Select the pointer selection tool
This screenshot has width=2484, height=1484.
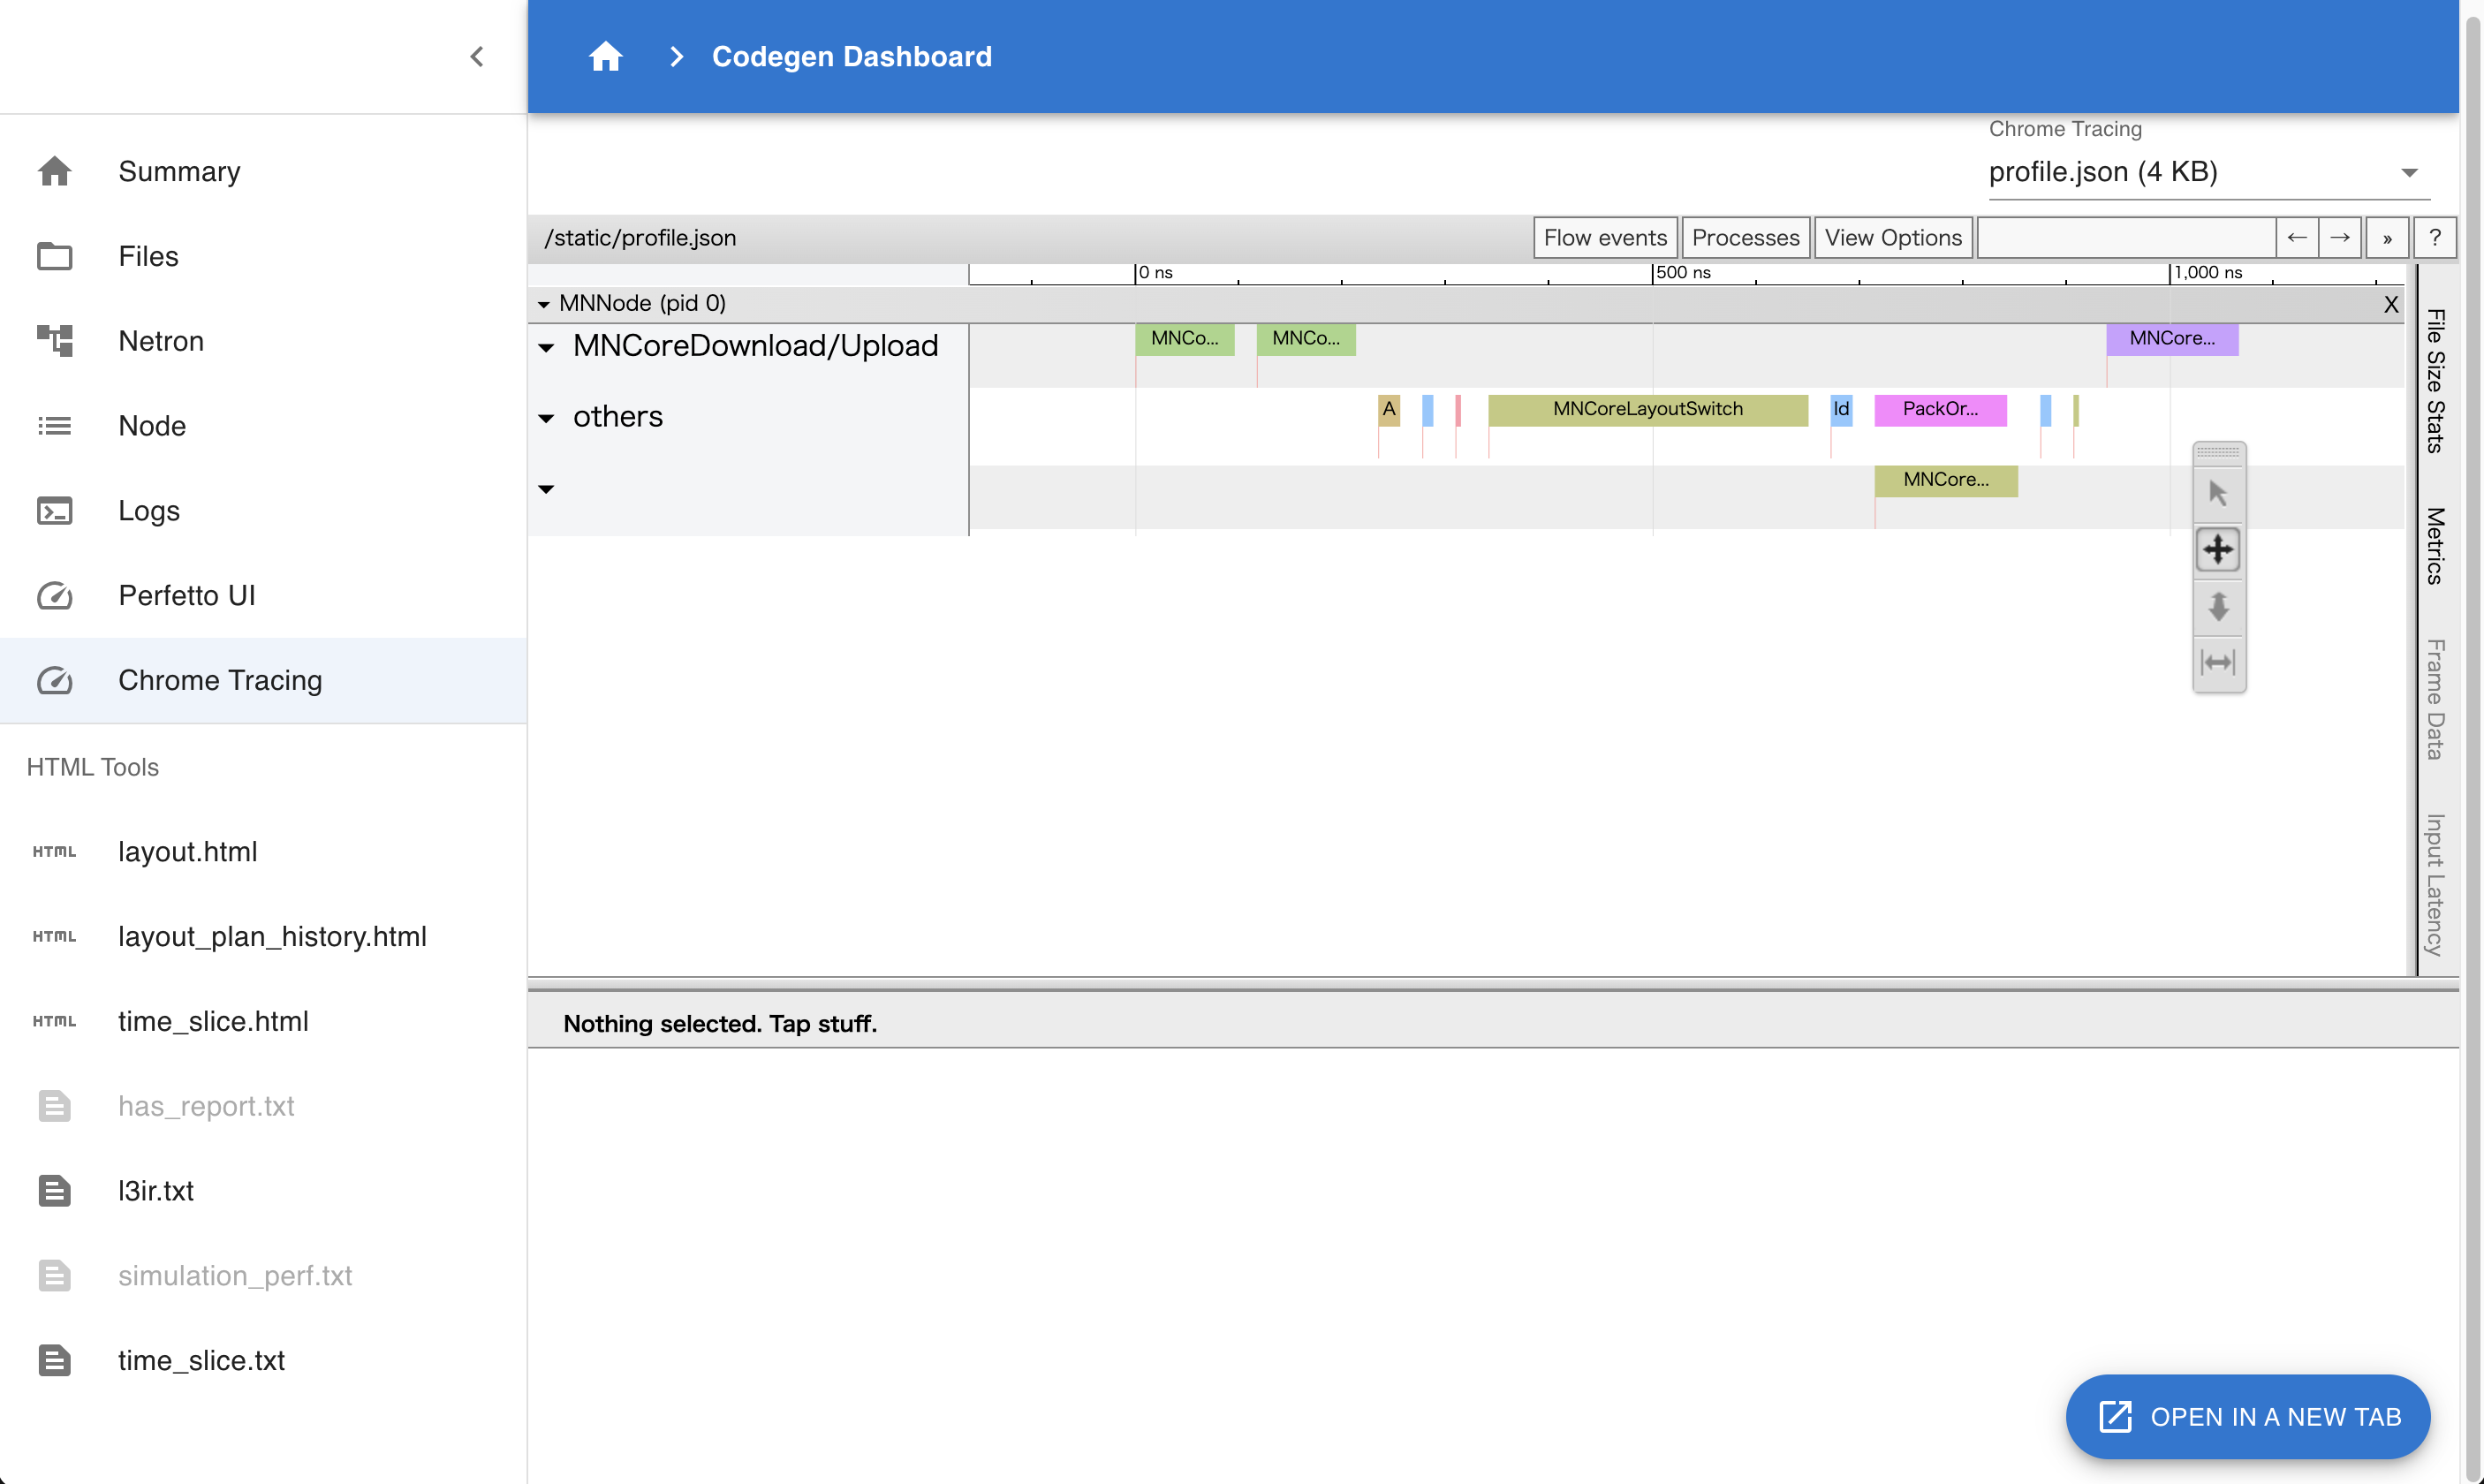click(x=2217, y=493)
